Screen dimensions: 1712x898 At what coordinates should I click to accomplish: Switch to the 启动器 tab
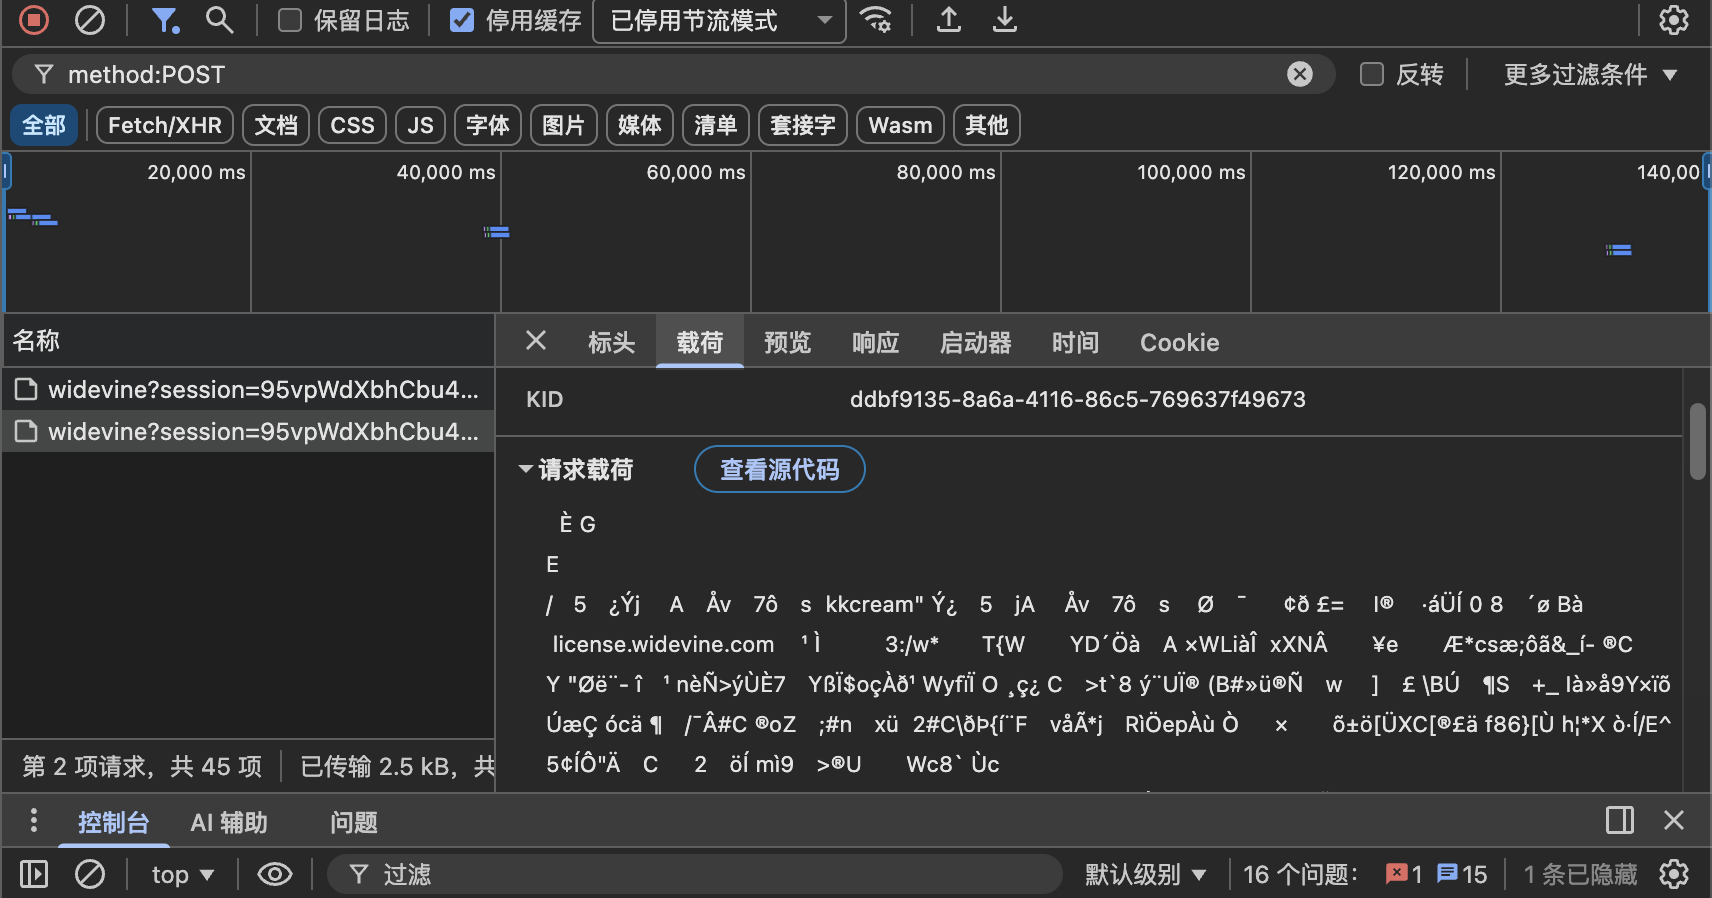click(x=976, y=343)
